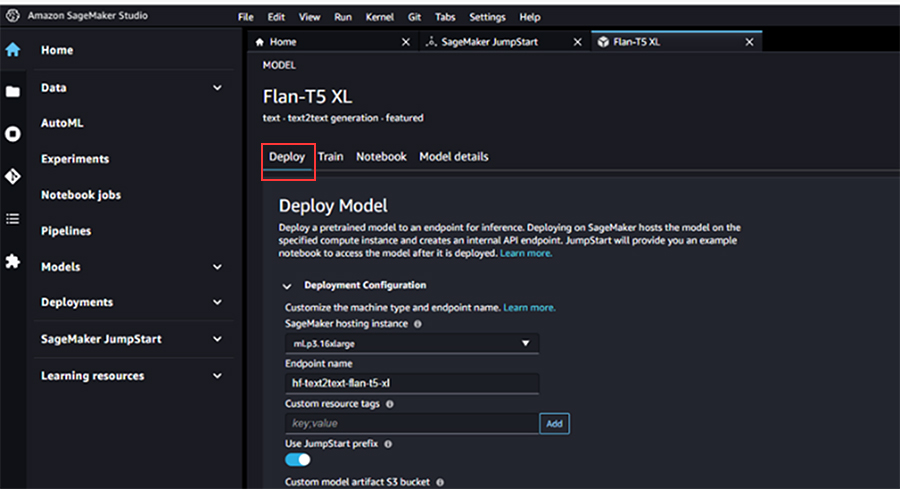Click the key;value custom resource tags field
Image resolution: width=900 pixels, height=489 pixels.
coord(412,424)
